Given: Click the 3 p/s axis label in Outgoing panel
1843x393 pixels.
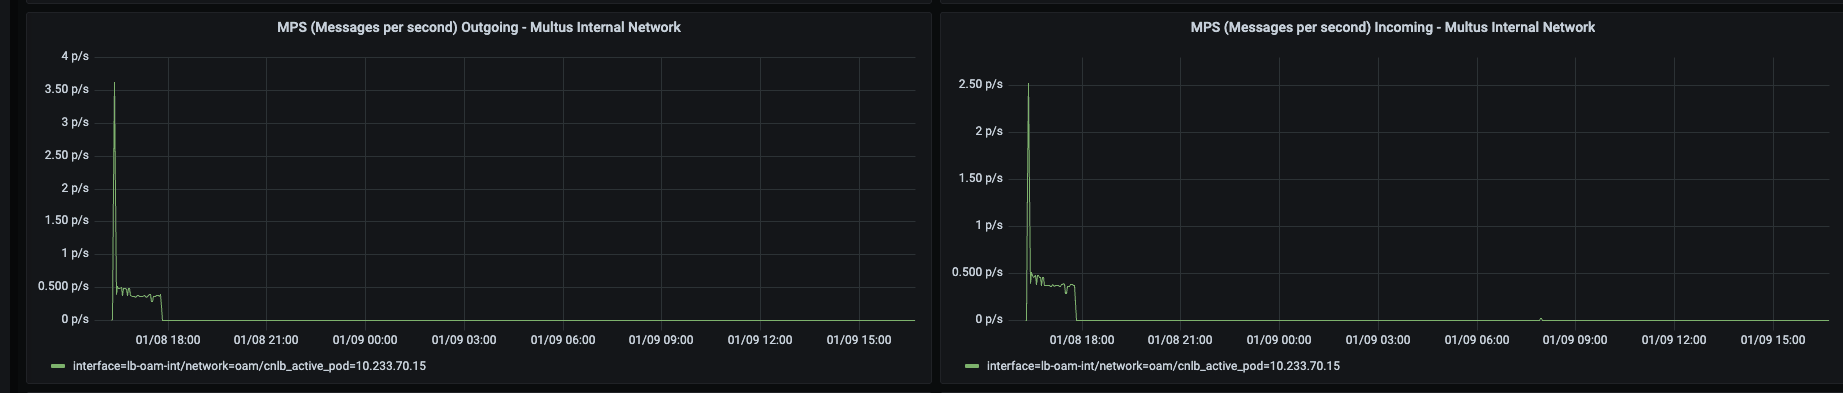Looking at the screenshot, I should point(75,122).
